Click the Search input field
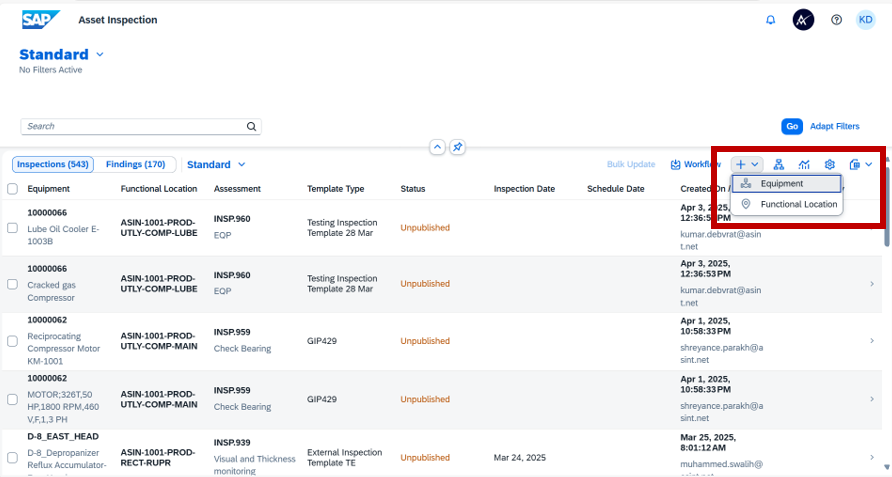This screenshot has width=892, height=477. point(134,126)
